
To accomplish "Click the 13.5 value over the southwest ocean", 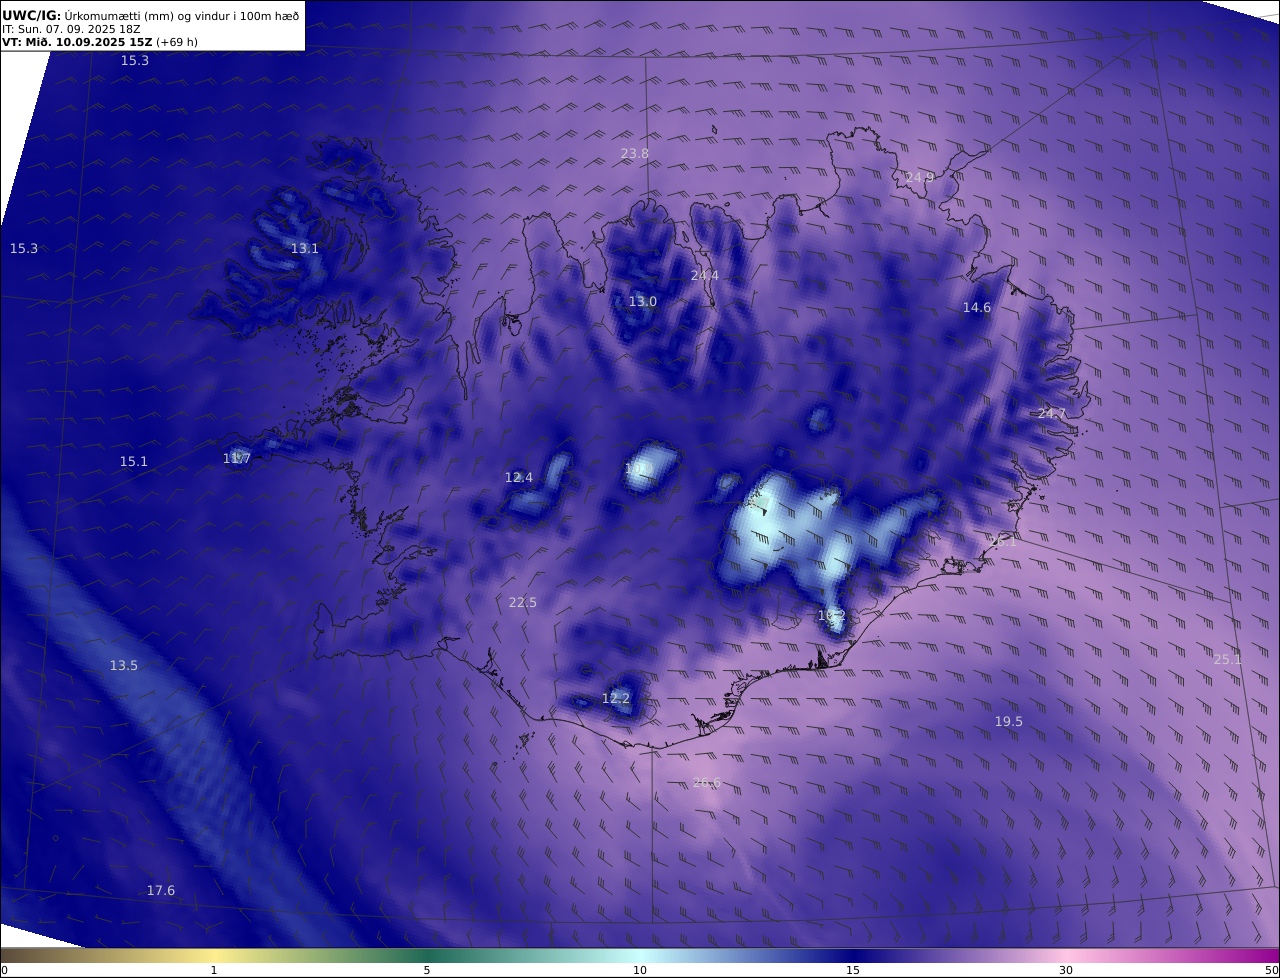I will click(124, 665).
